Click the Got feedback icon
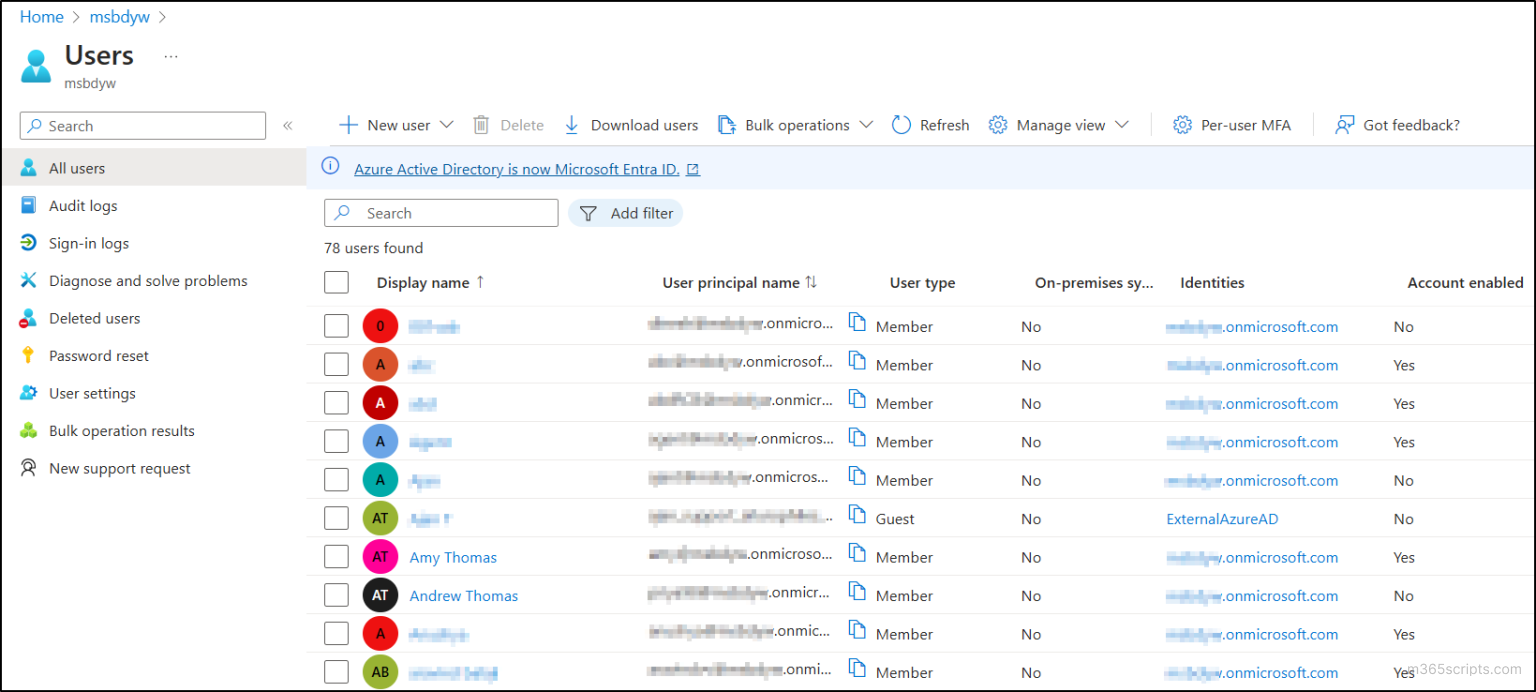This screenshot has width=1536, height=692. click(x=1343, y=124)
